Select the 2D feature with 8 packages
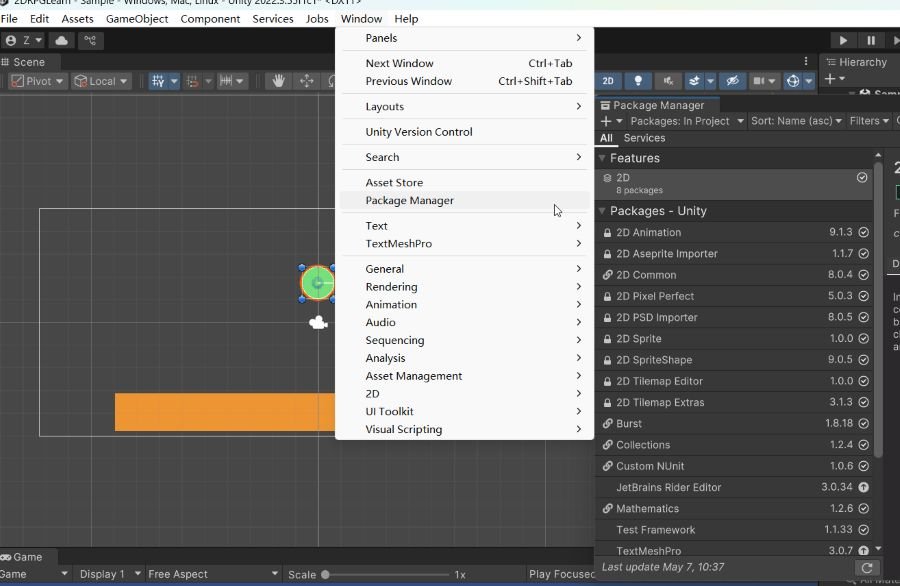This screenshot has height=586, width=900. point(734,183)
